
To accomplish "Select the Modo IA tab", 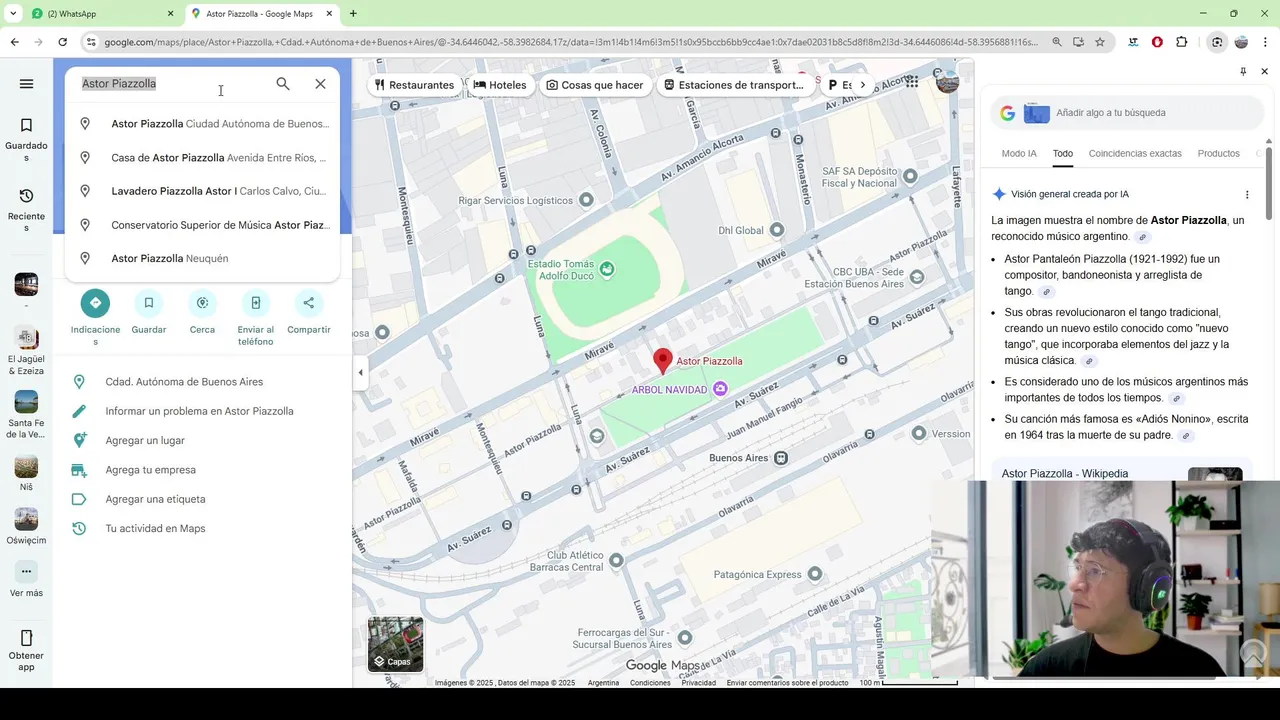I will [x=1019, y=154].
